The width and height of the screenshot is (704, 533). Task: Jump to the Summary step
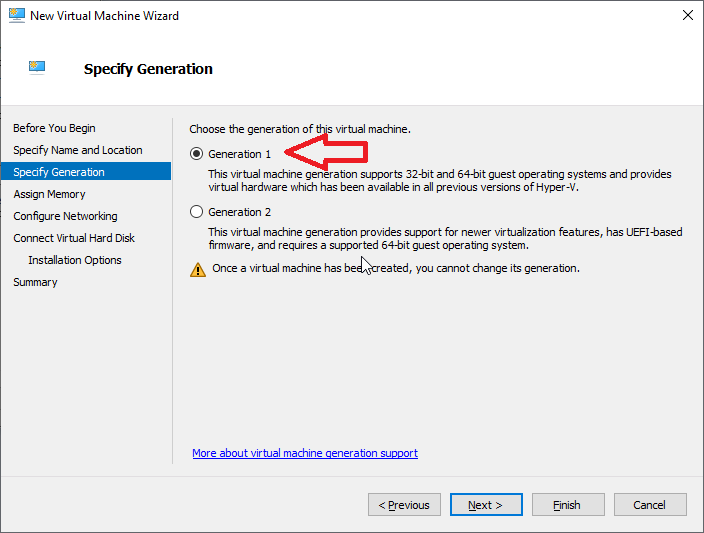(35, 282)
